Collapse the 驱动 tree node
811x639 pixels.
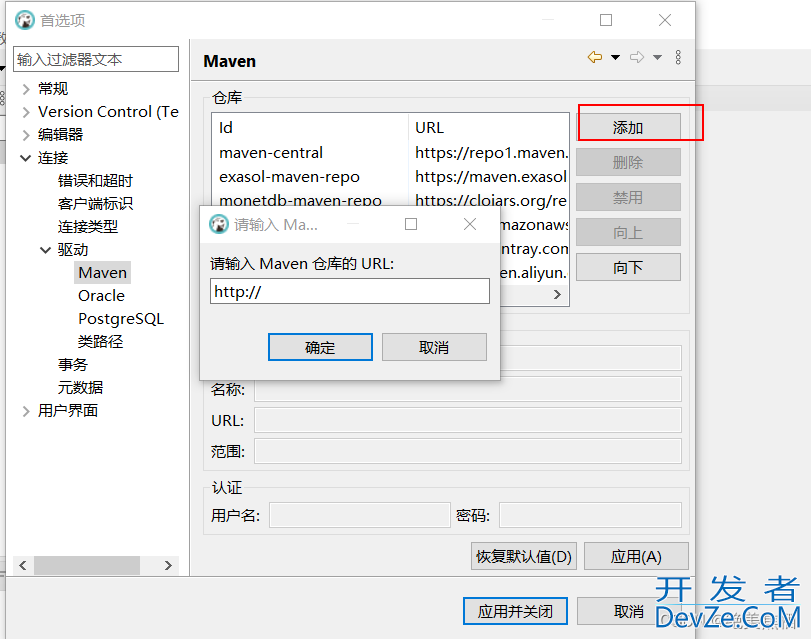click(46, 250)
